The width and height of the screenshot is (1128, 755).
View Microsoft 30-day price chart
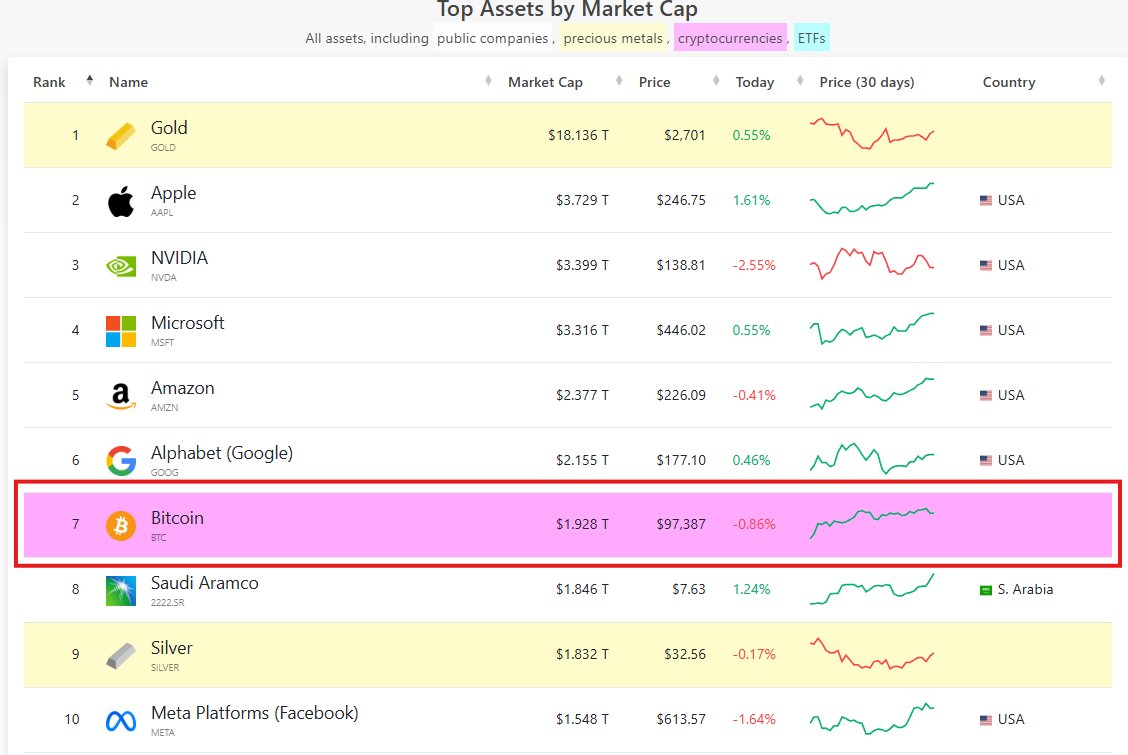point(872,328)
